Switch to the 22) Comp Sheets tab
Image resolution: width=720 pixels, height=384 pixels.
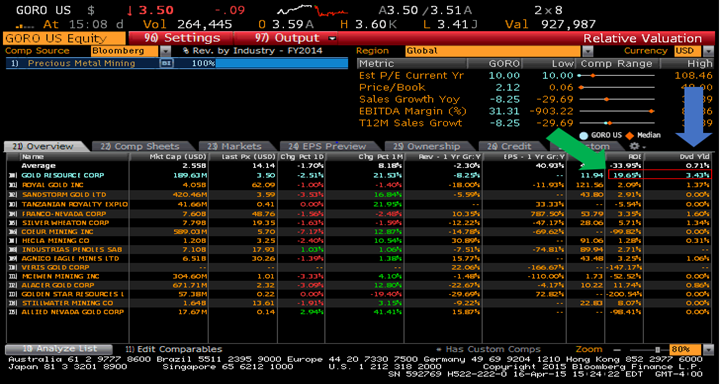click(x=140, y=146)
